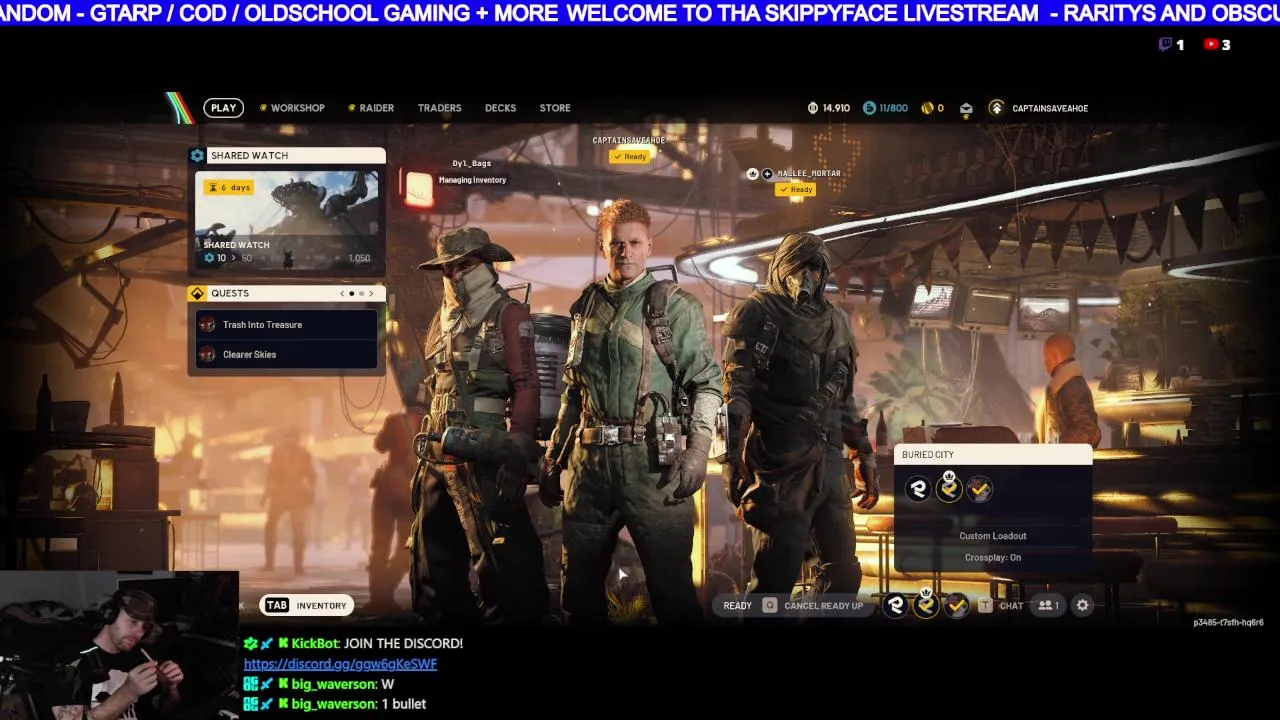Click the READY button in bottom bar
The width and height of the screenshot is (1280, 720).
(x=738, y=605)
